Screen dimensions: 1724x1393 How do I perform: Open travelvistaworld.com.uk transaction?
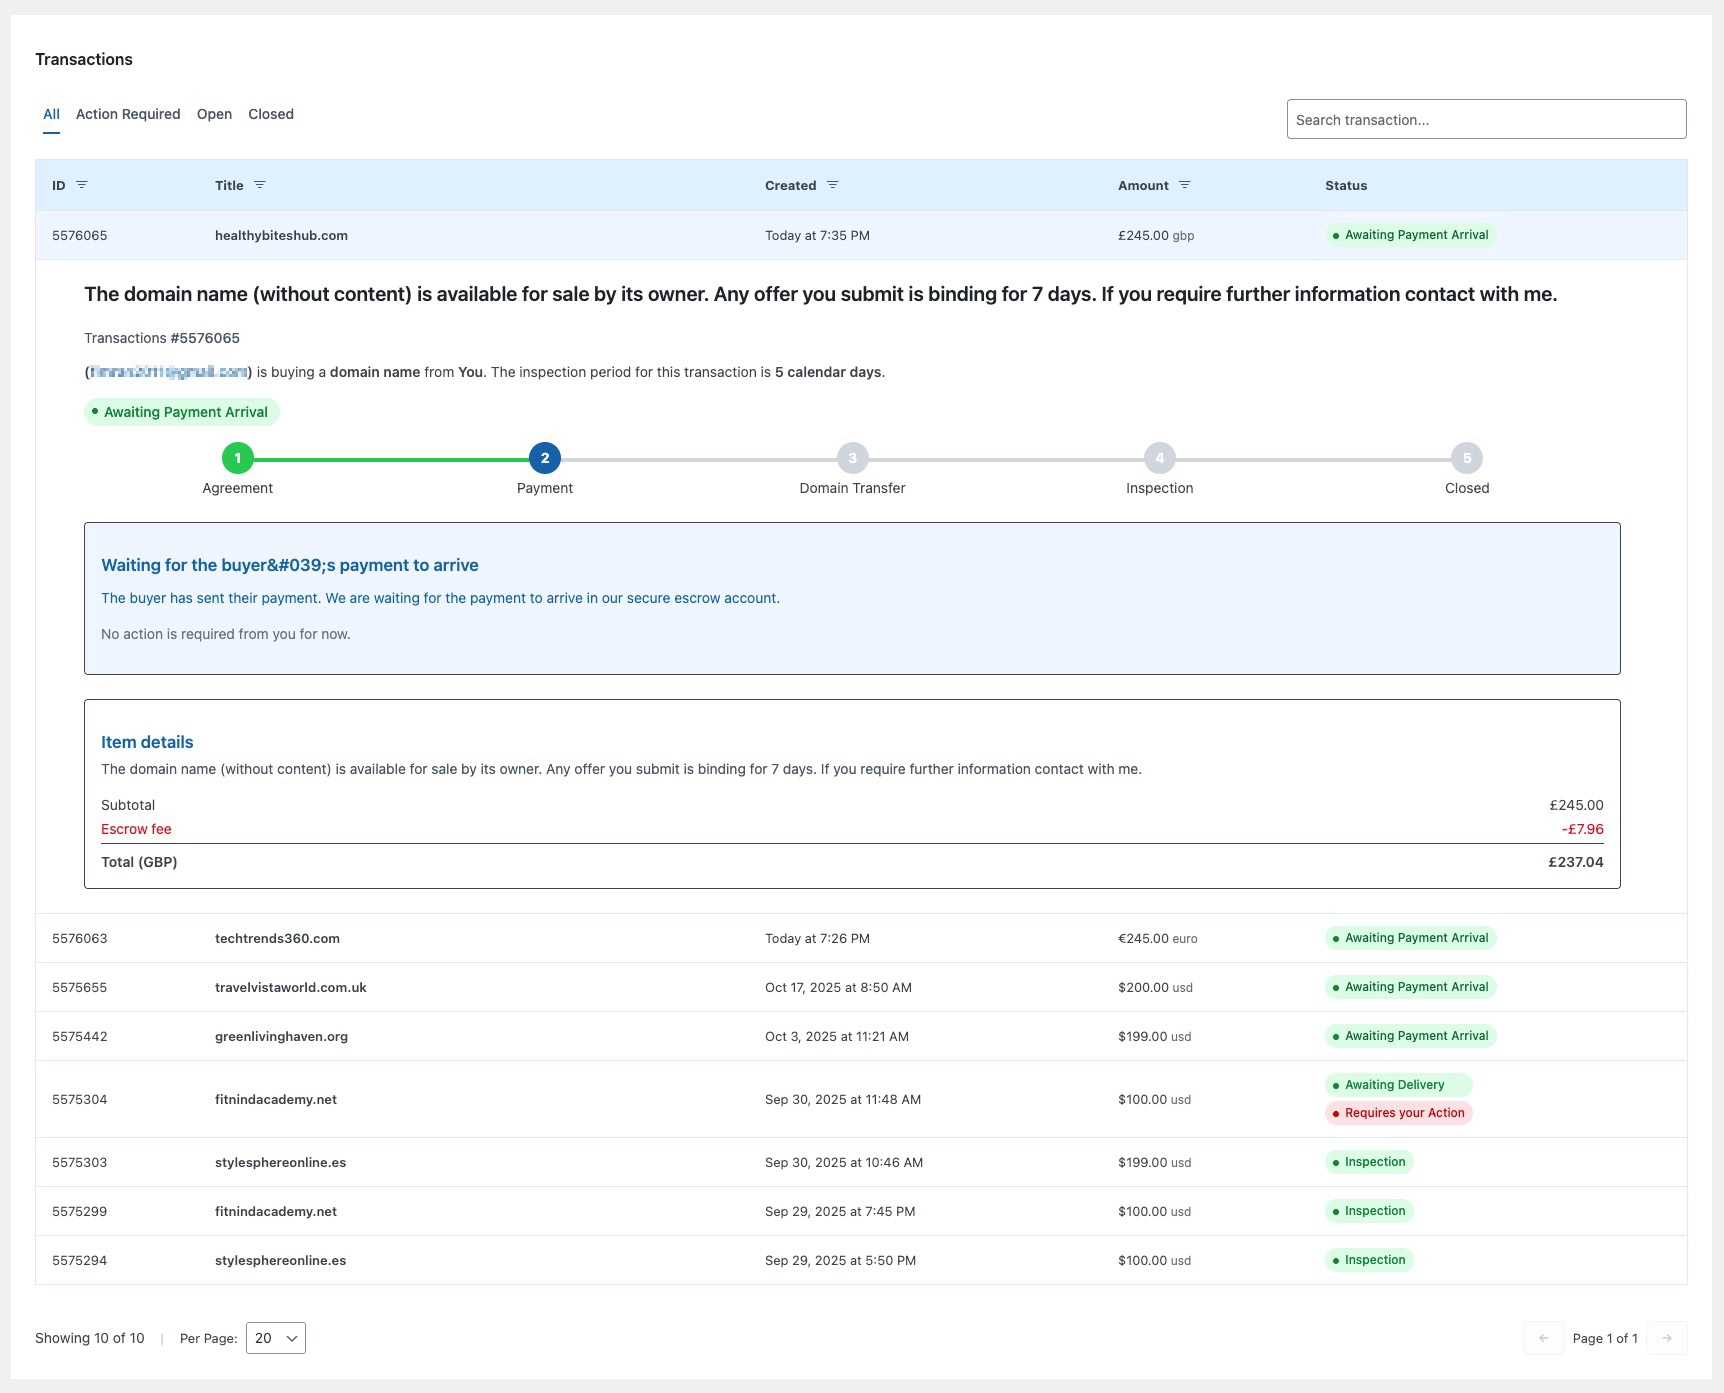[x=290, y=987]
